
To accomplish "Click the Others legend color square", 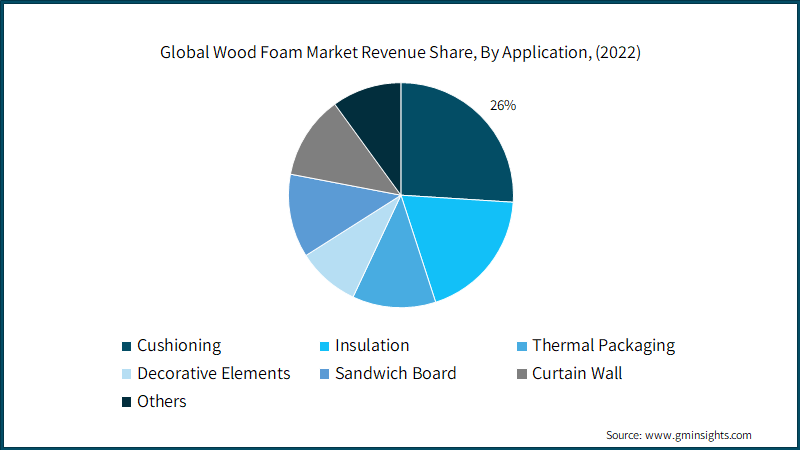I will (127, 402).
